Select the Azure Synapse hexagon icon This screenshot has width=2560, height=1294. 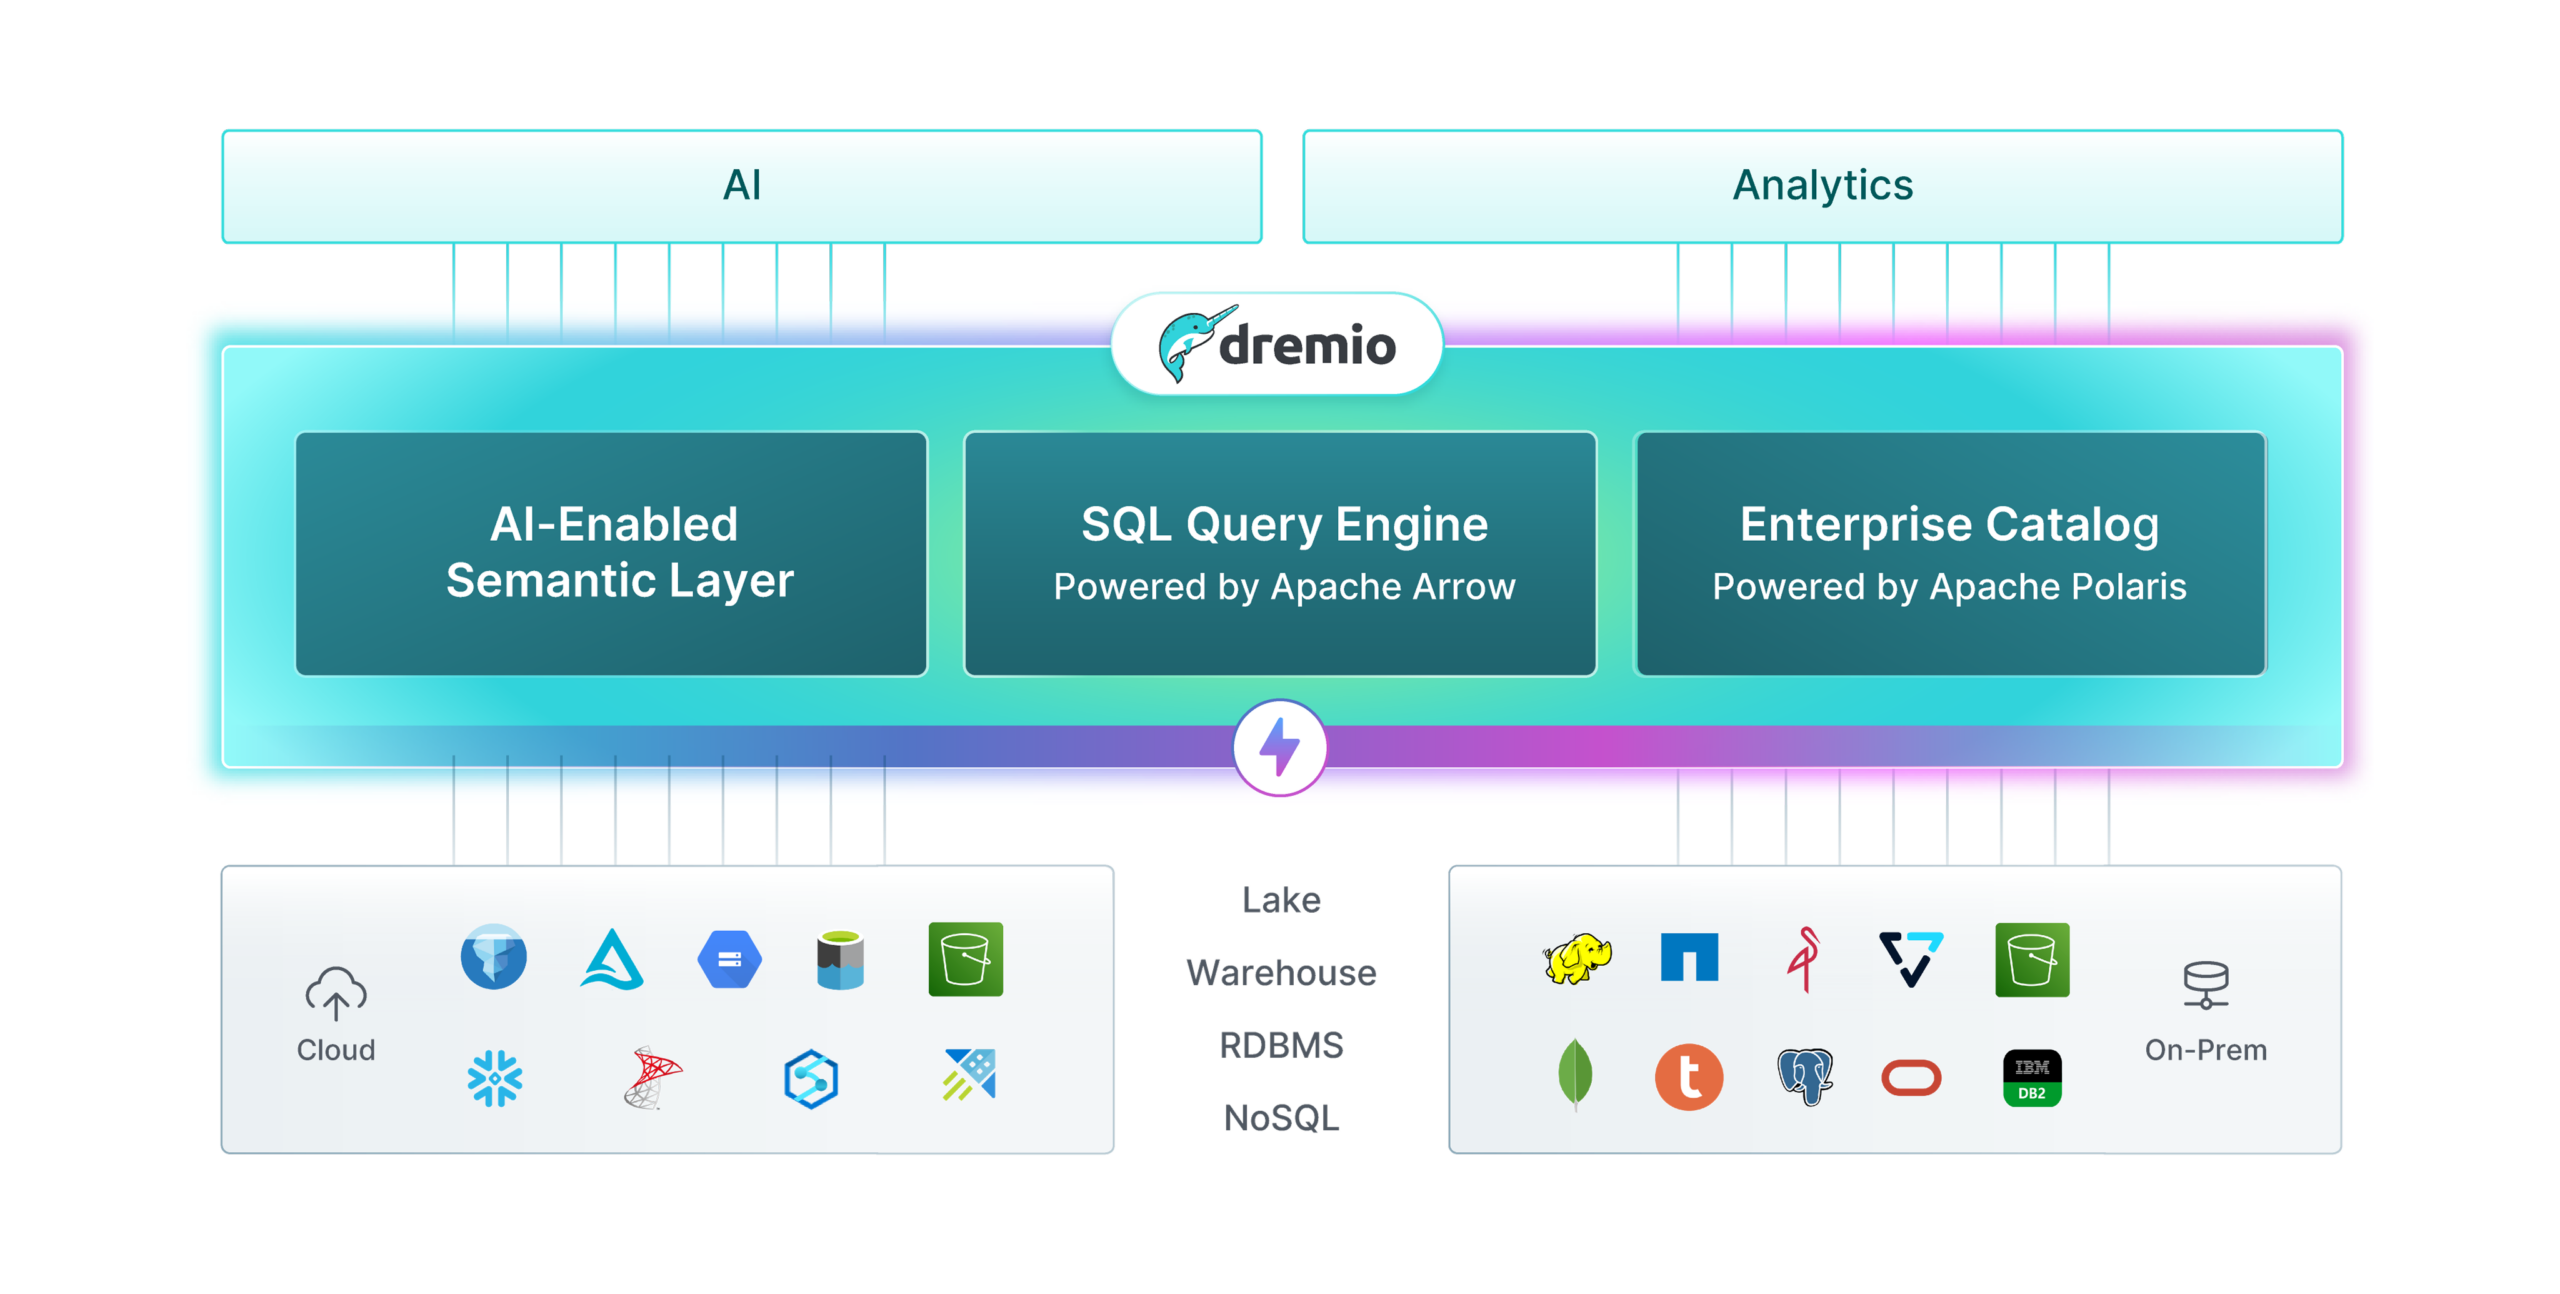pos(810,1078)
